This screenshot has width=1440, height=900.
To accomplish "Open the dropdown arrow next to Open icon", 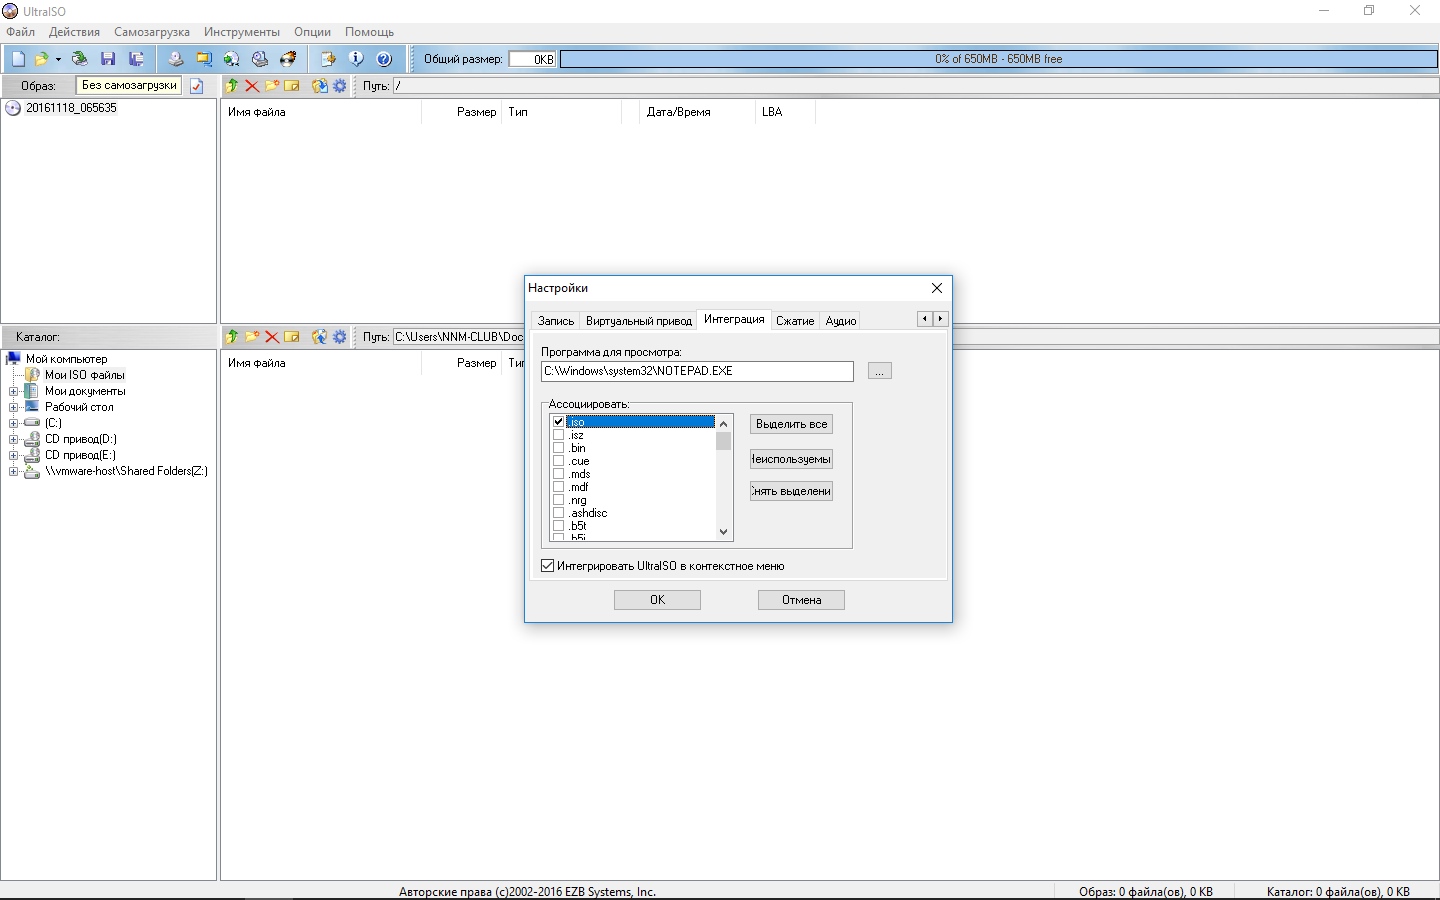I will point(58,59).
